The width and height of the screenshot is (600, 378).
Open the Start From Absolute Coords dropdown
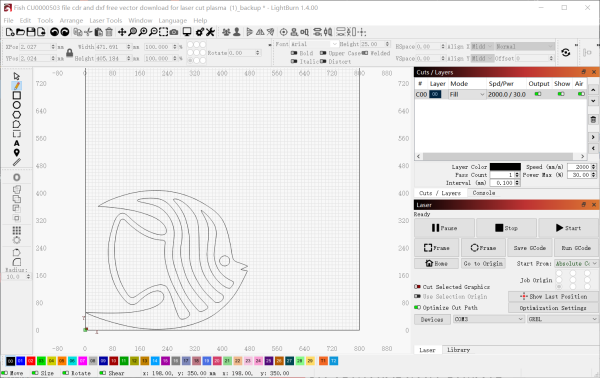click(x=576, y=264)
